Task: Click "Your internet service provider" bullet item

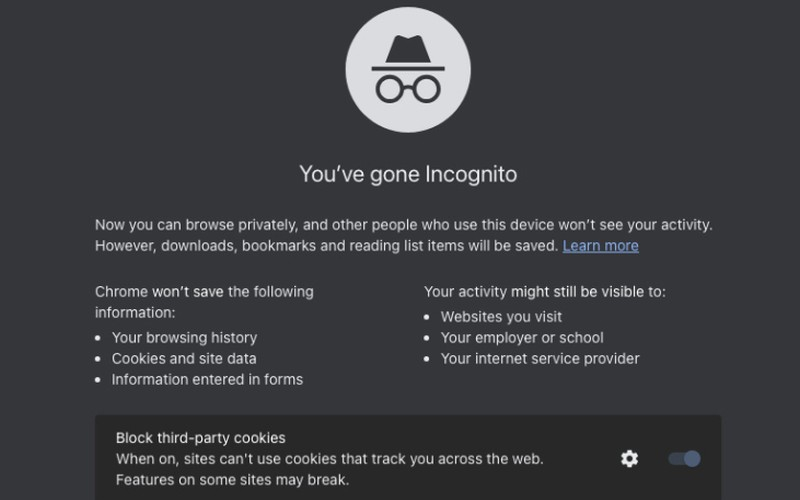Action: (x=540, y=358)
